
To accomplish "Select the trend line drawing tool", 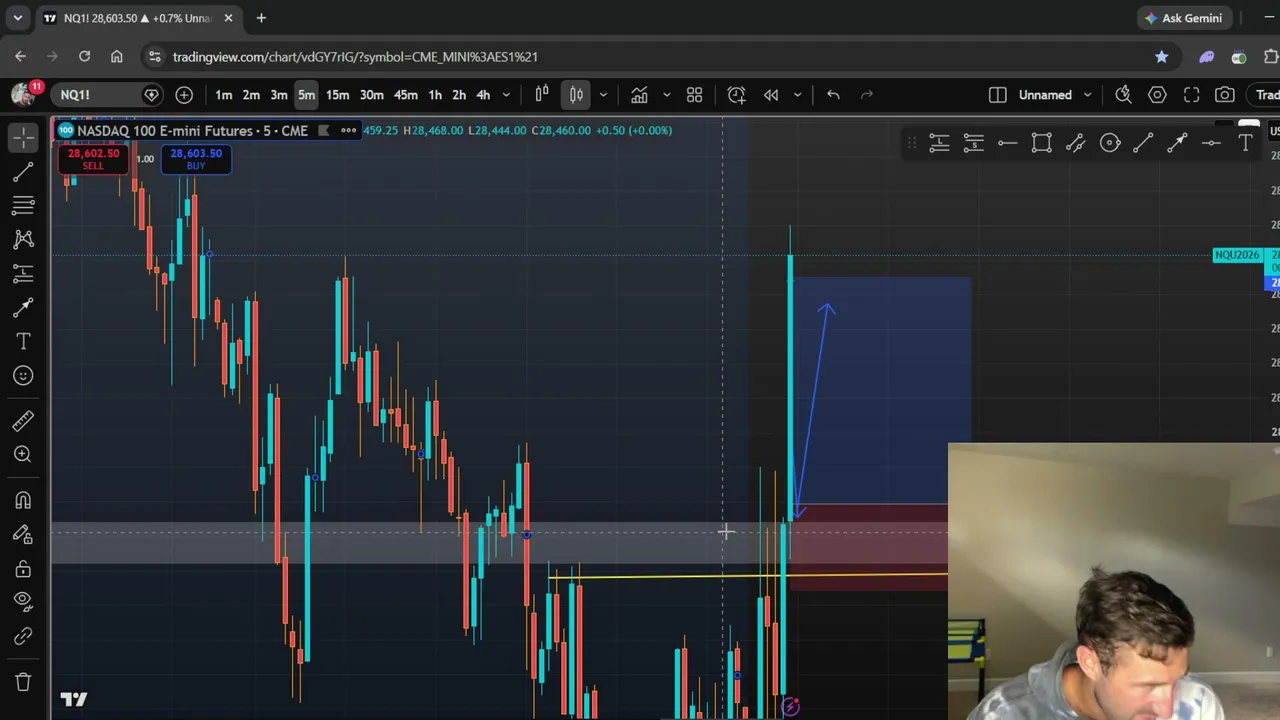I will pyautogui.click(x=23, y=172).
